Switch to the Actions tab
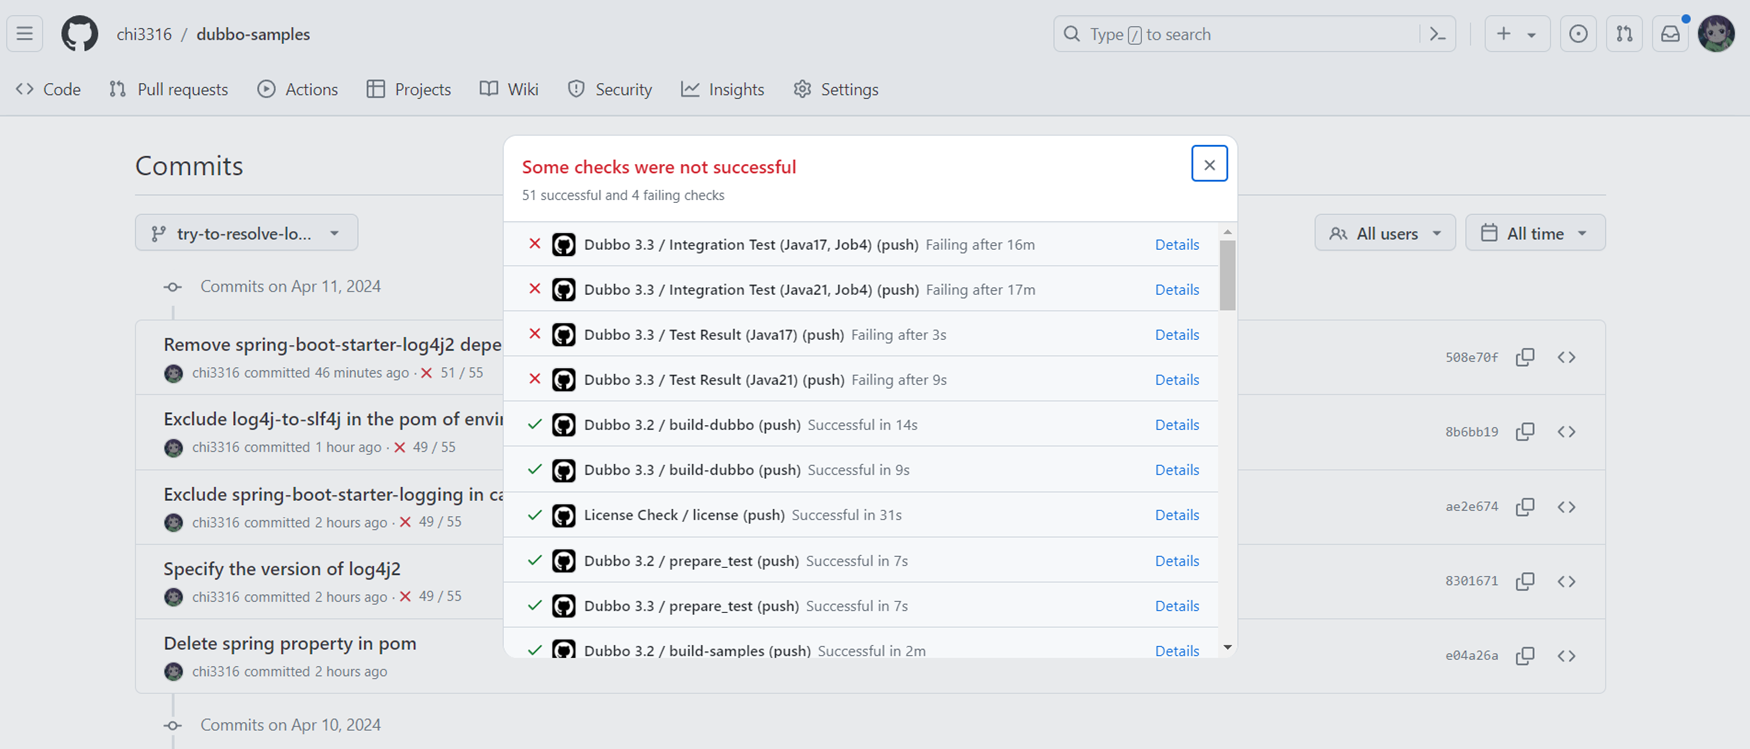The width and height of the screenshot is (1750, 749). 298,89
